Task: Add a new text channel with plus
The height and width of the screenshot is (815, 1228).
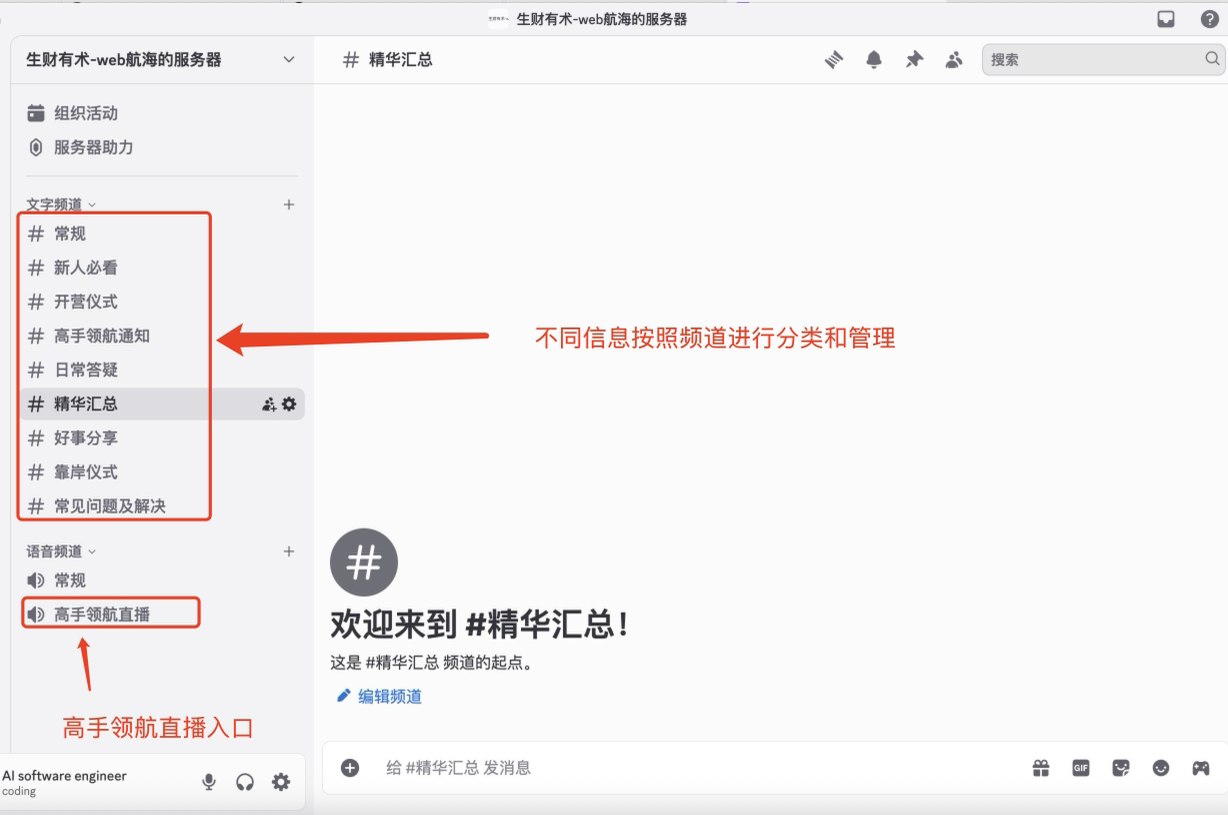Action: click(x=289, y=204)
